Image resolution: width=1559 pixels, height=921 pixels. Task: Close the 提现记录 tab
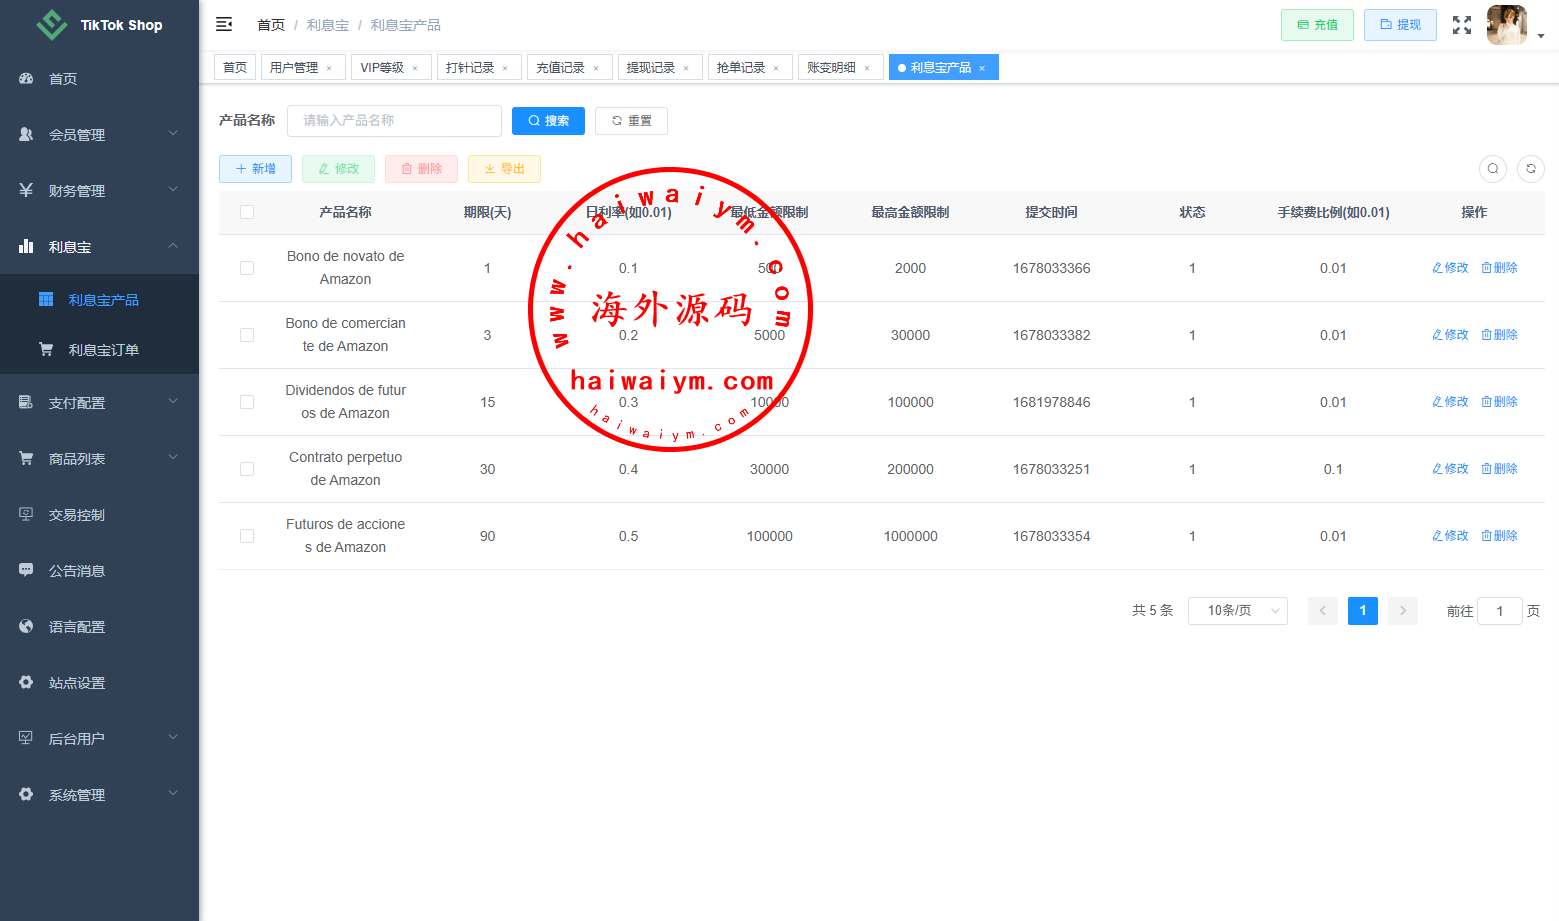pyautogui.click(x=686, y=68)
